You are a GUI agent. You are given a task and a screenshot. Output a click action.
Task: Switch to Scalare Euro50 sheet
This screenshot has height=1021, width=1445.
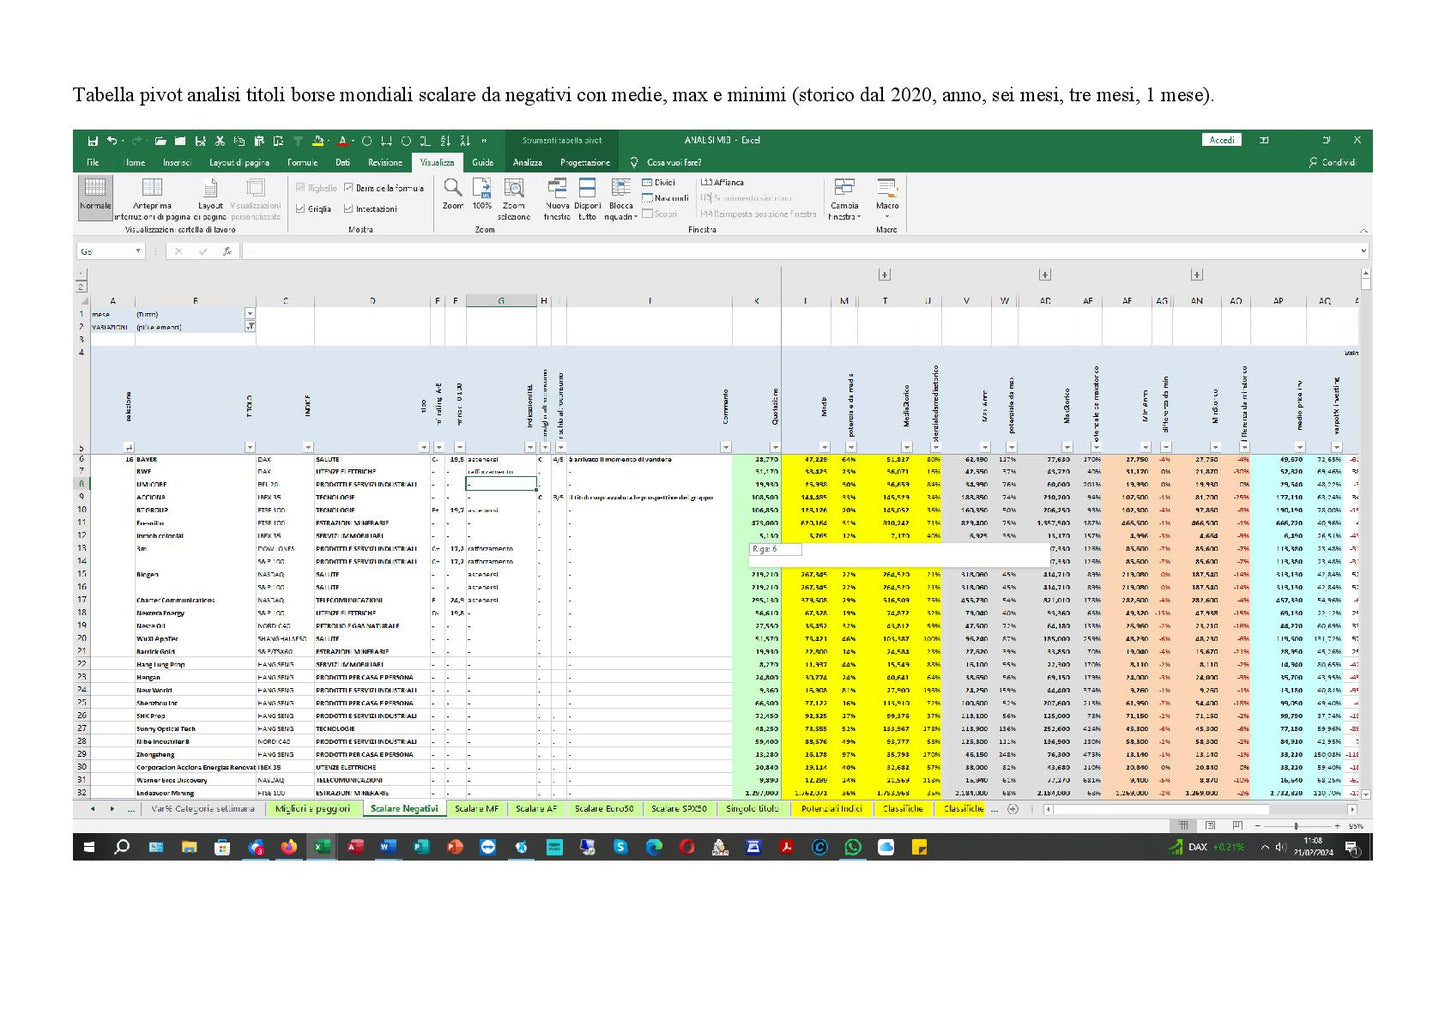click(604, 809)
